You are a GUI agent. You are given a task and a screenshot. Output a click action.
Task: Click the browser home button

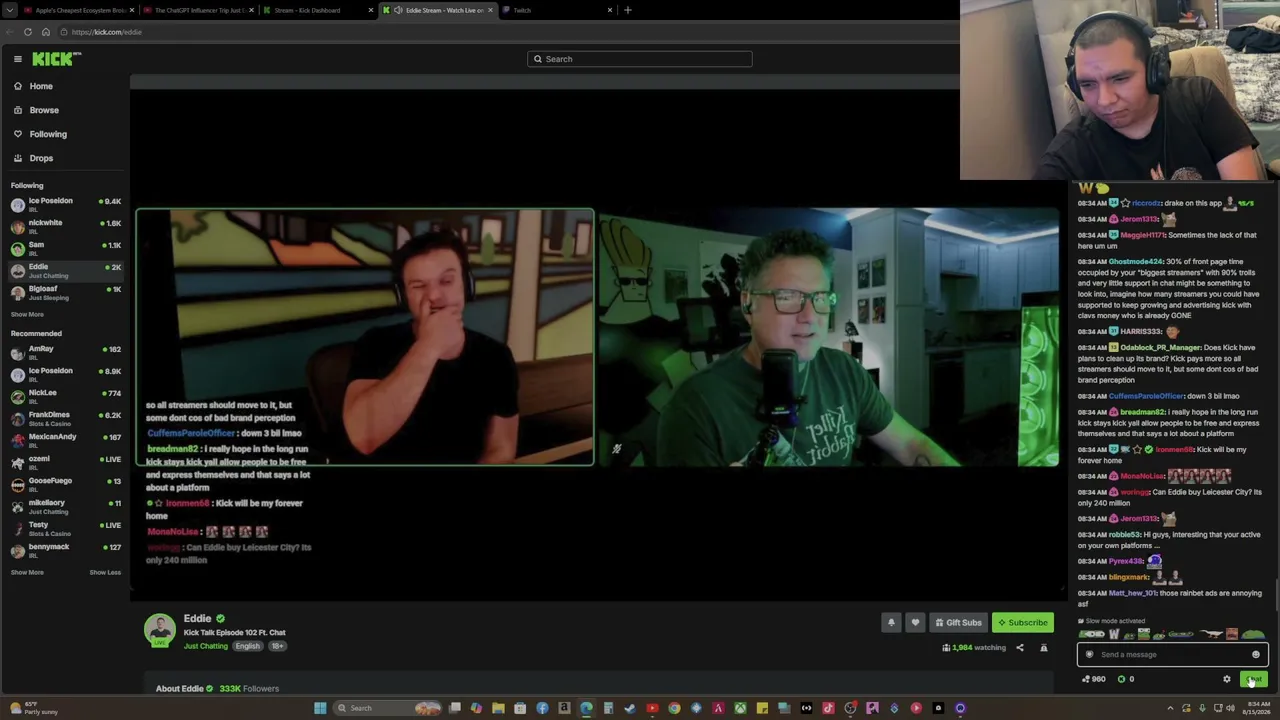click(46, 32)
